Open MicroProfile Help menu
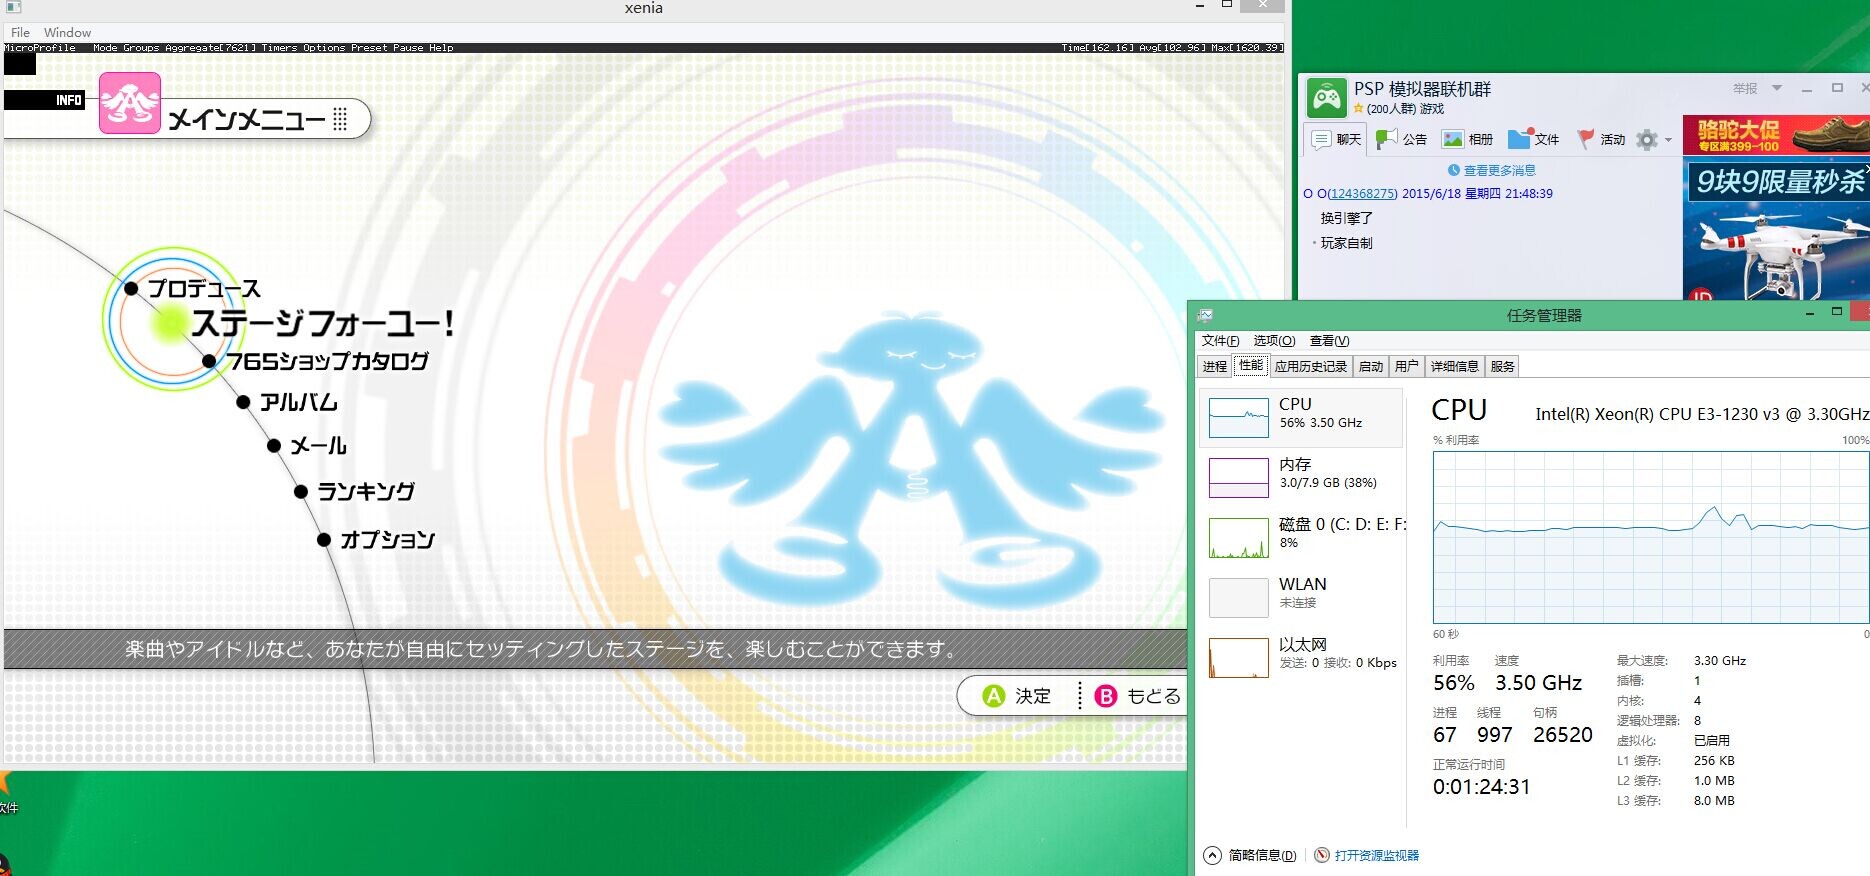 441,48
